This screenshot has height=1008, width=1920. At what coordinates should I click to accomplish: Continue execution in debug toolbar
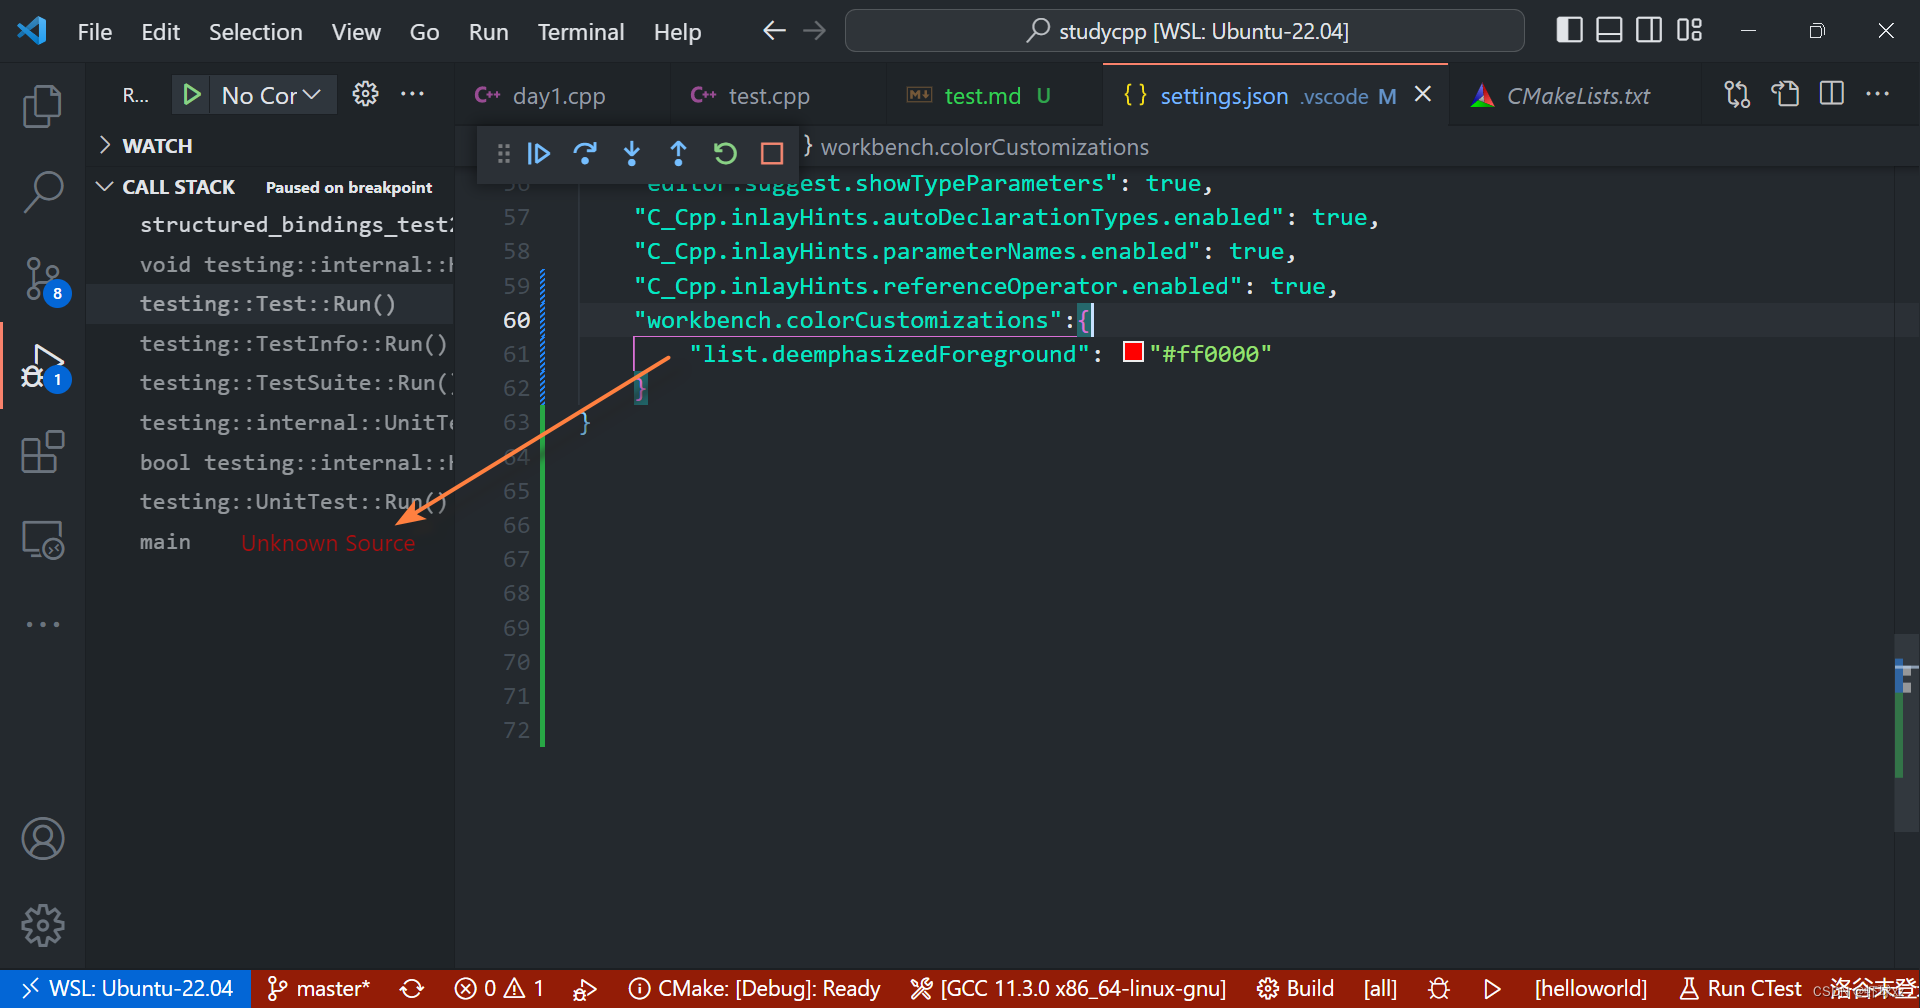(x=538, y=153)
